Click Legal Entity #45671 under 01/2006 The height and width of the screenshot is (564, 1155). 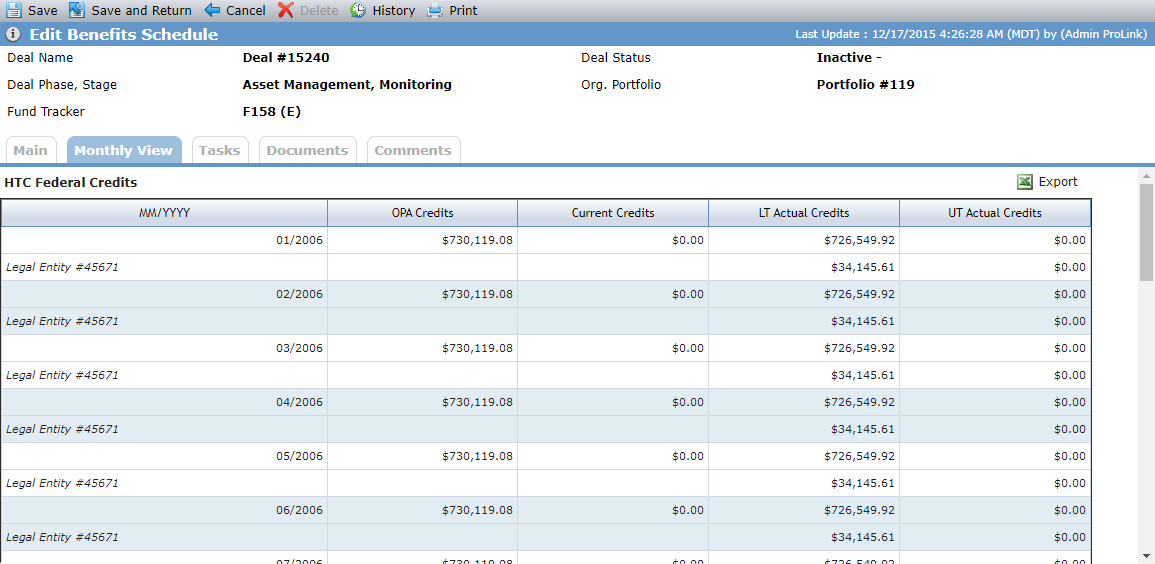coord(62,267)
